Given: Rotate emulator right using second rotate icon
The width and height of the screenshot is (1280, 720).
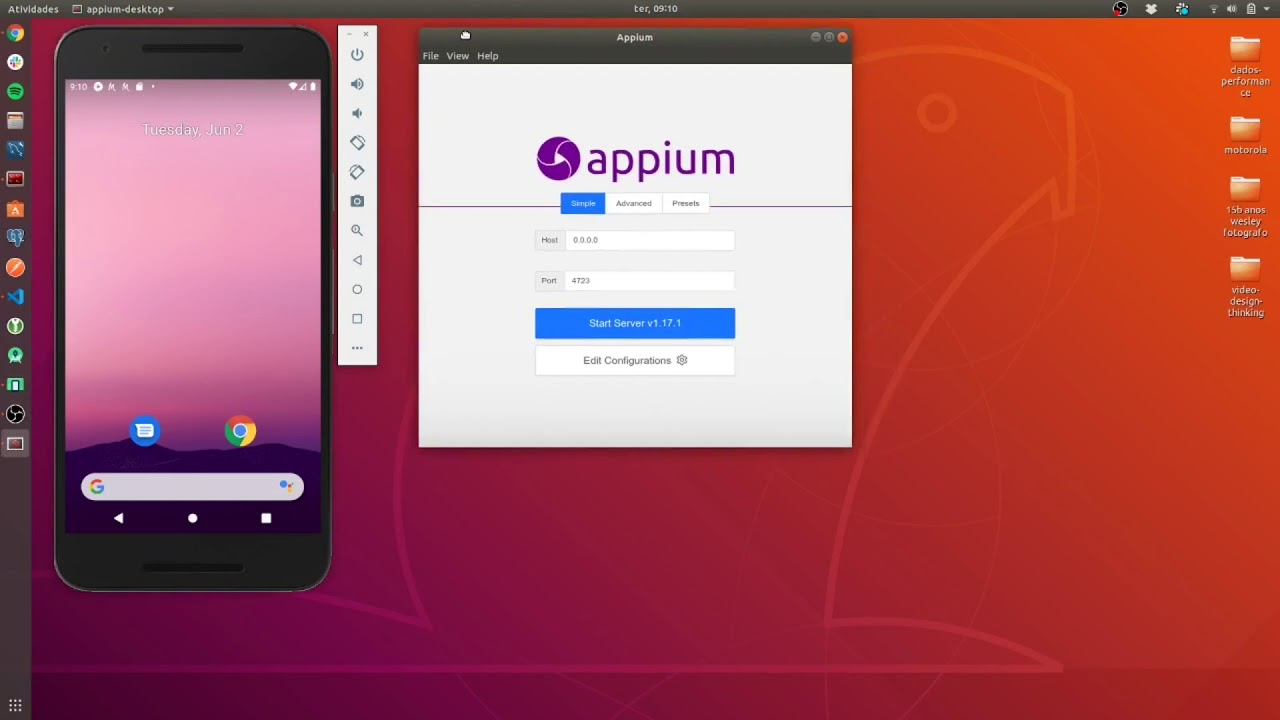Looking at the screenshot, I should [357, 172].
